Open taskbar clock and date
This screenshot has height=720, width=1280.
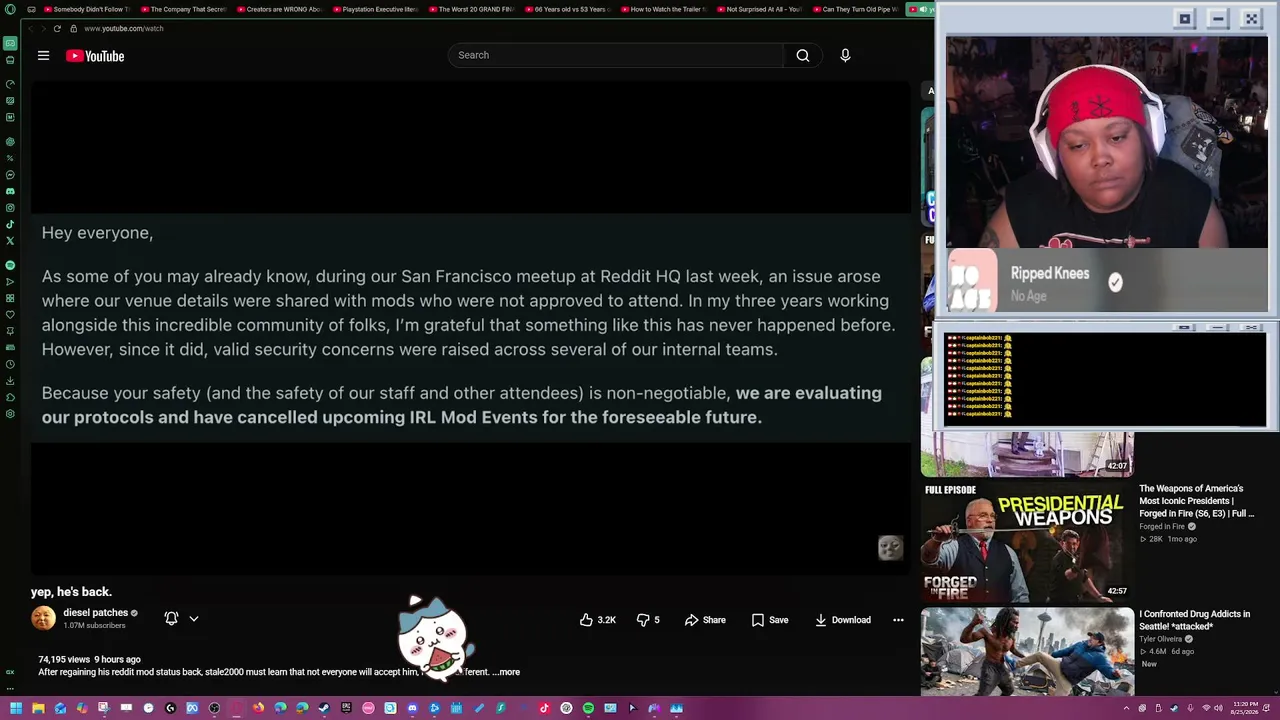[1246, 709]
